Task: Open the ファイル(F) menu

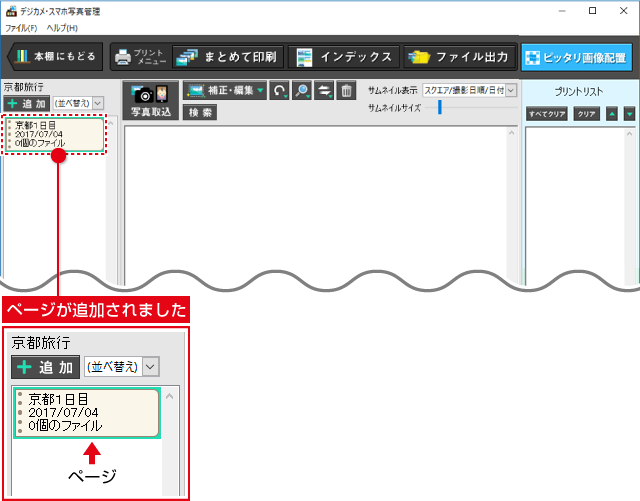Action: (x=21, y=28)
